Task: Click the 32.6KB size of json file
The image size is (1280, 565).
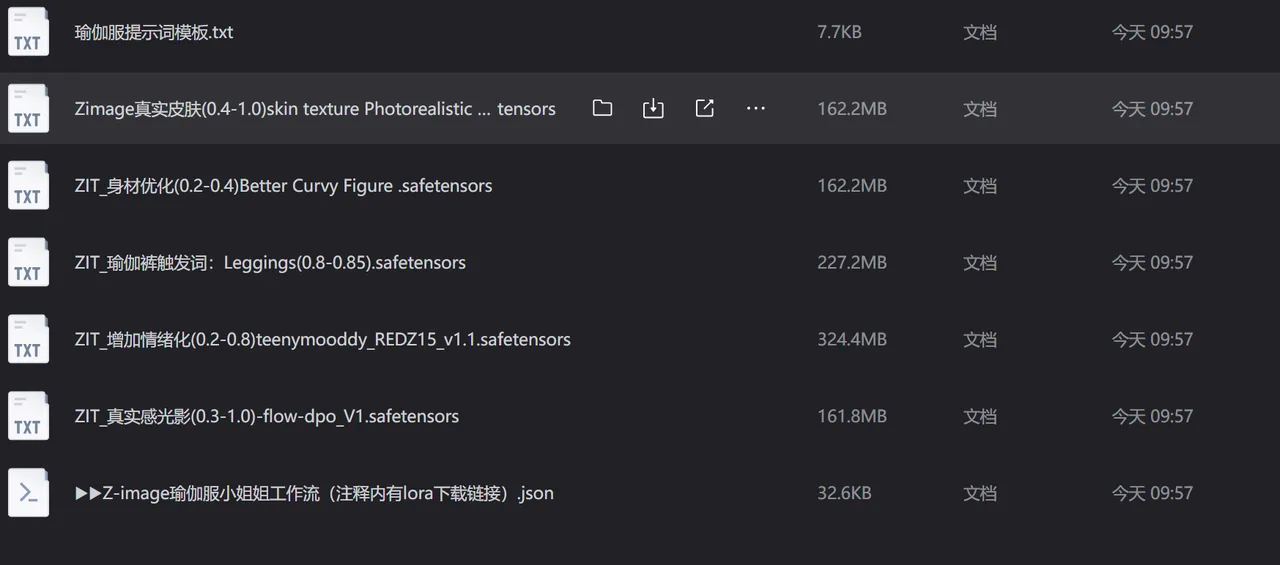Action: [x=844, y=493]
